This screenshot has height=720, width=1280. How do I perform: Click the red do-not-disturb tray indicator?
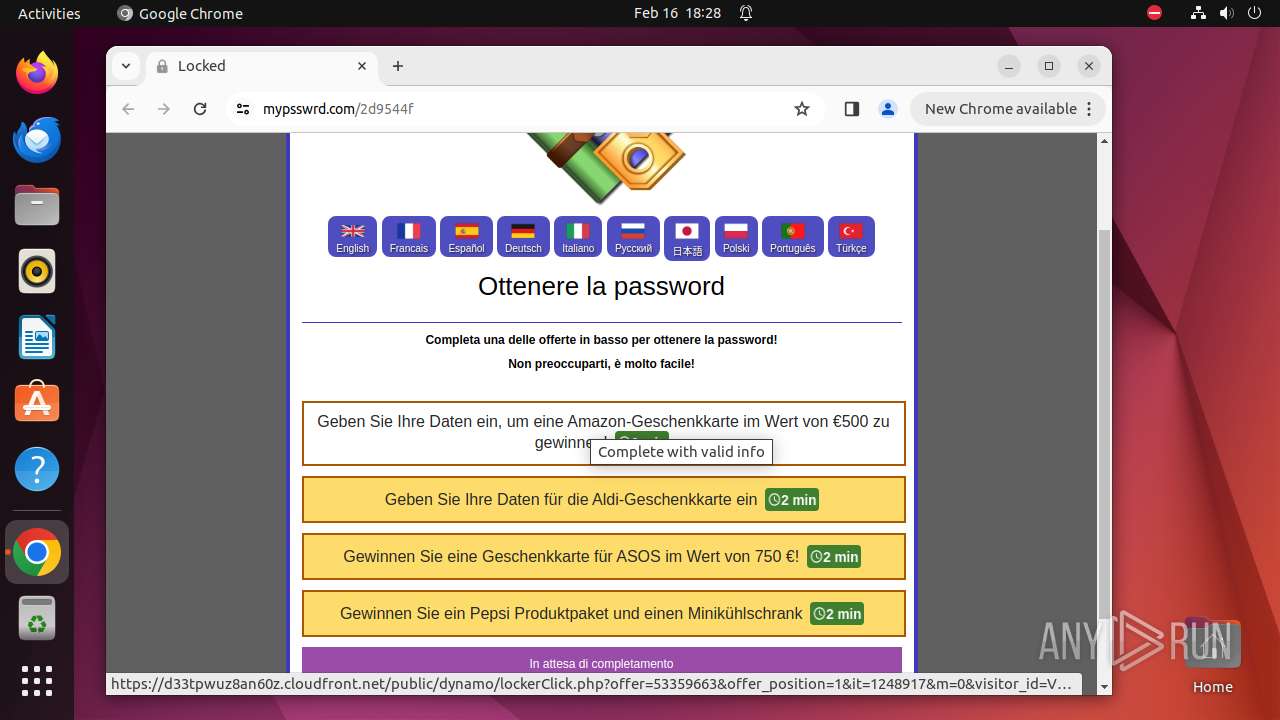[x=1155, y=13]
